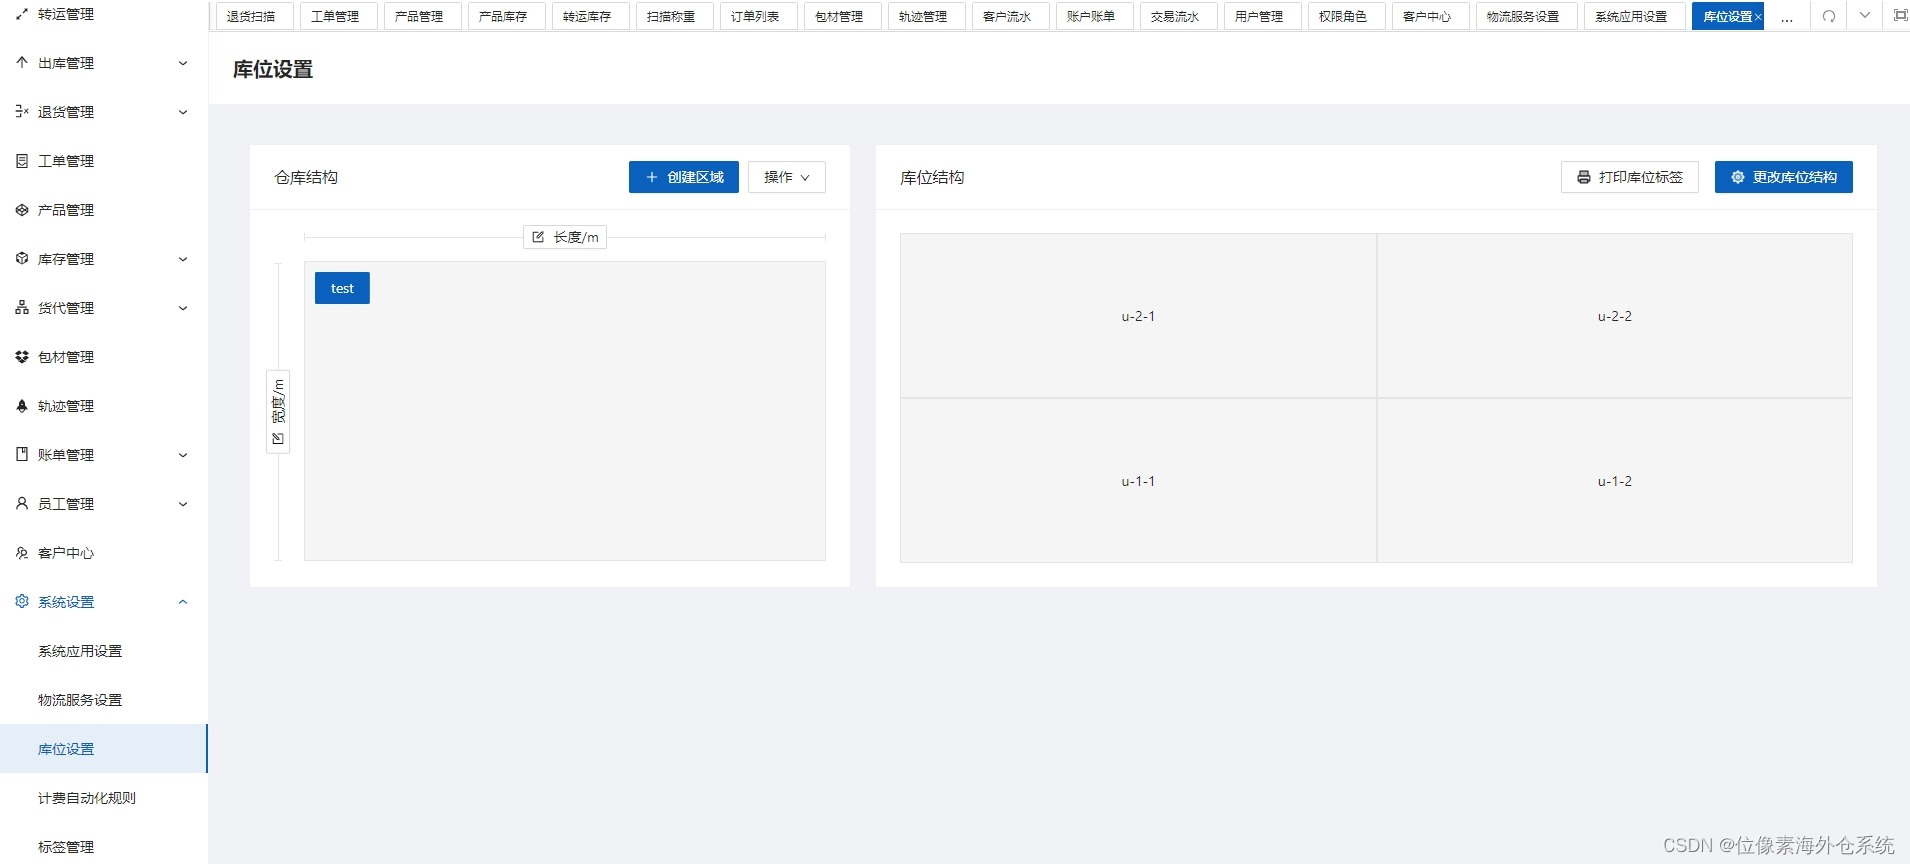Expand the 货代管理 menu chevron
Screen dimensions: 1910x864
tap(183, 308)
